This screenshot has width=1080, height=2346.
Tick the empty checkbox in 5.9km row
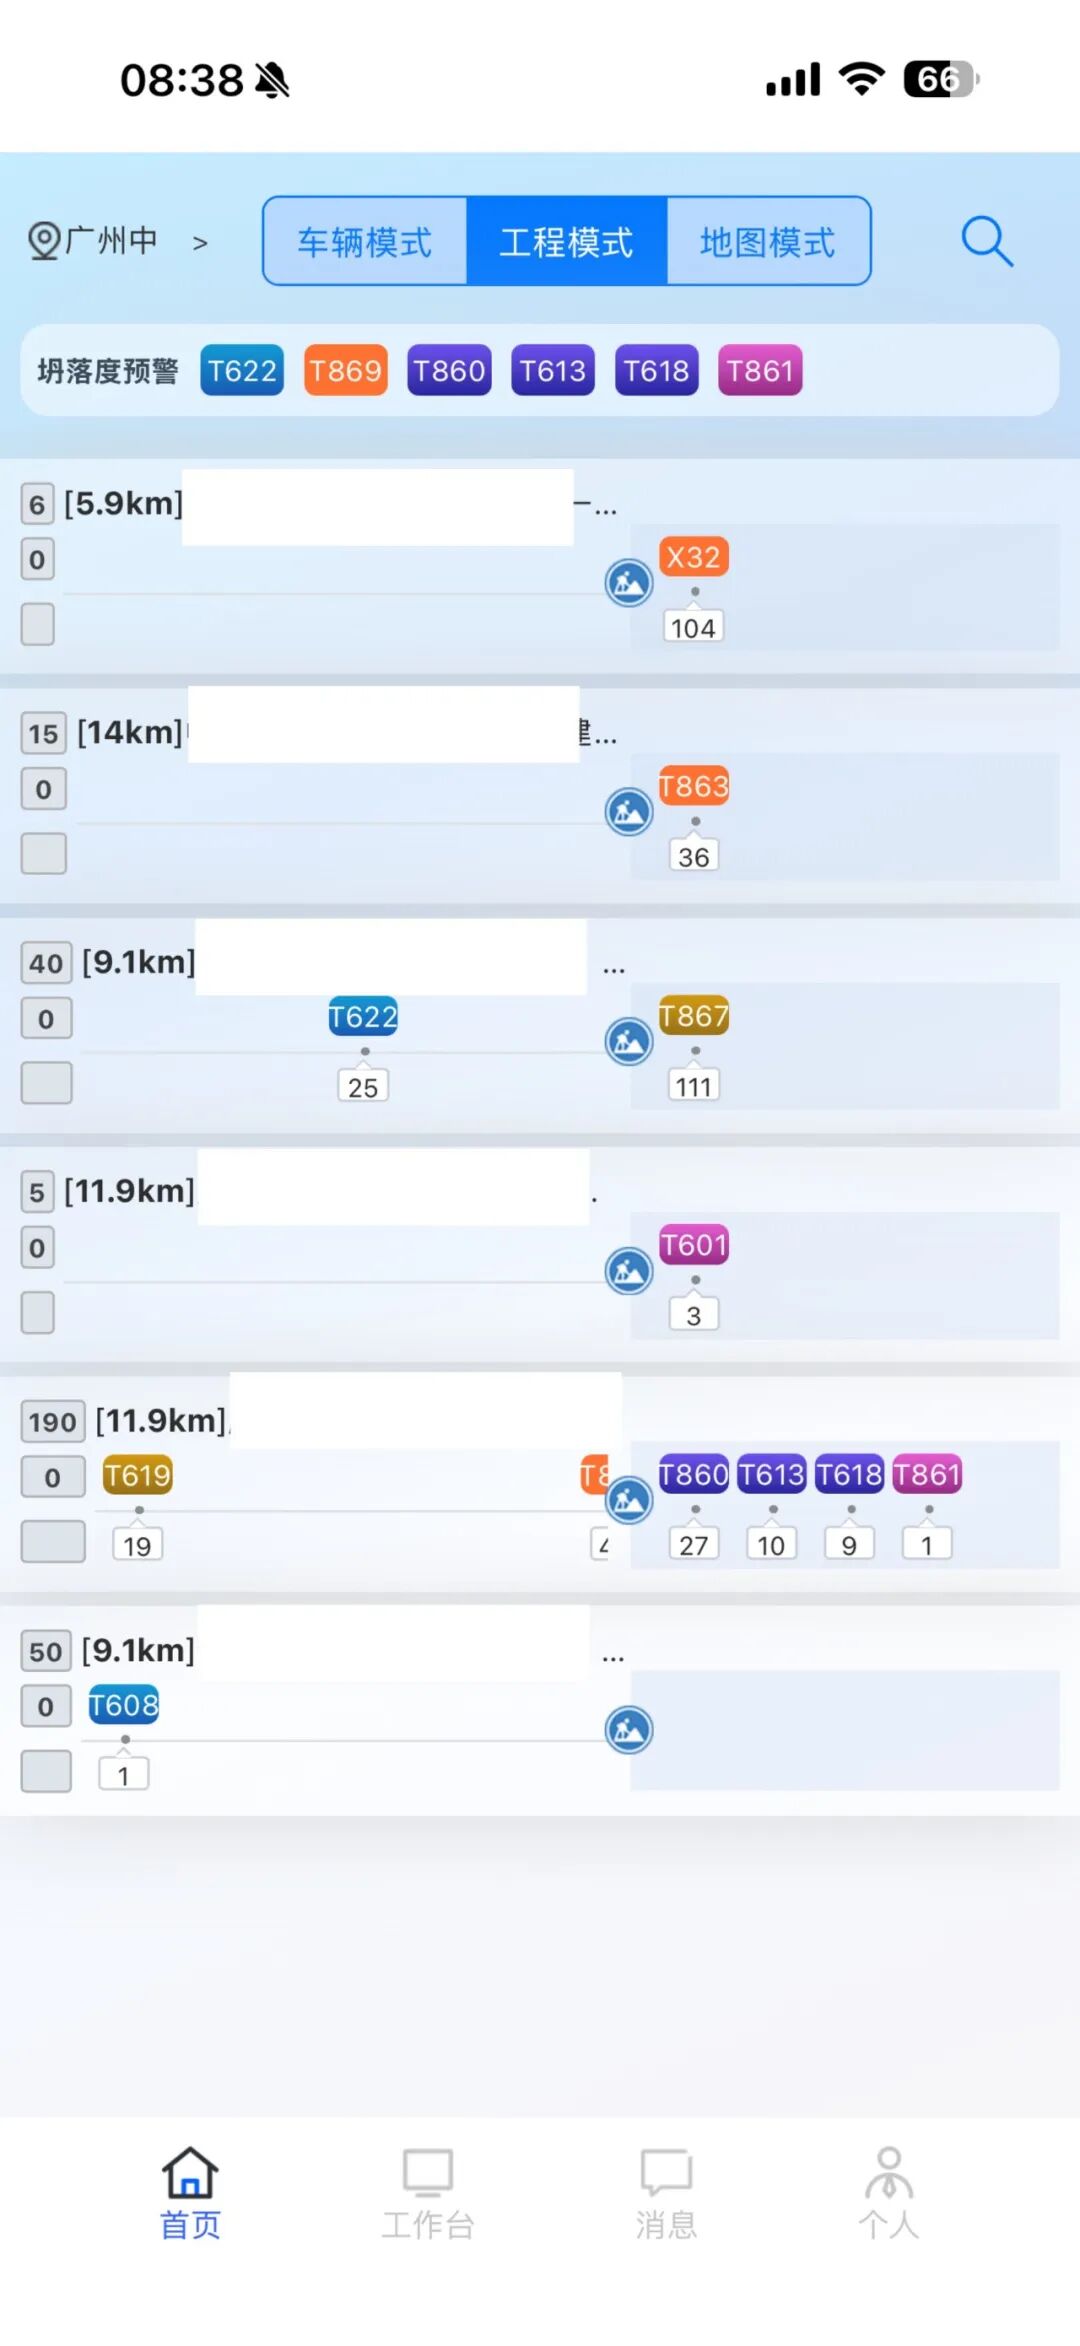(x=38, y=624)
